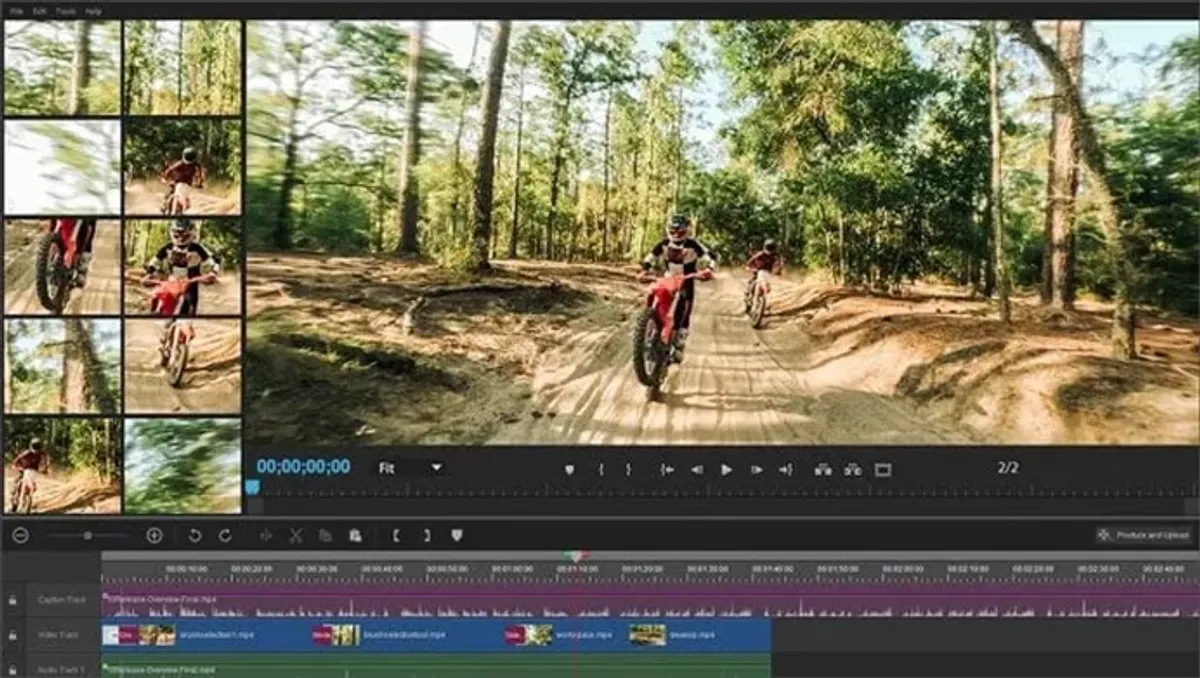Redo the last action
Screen dimensions: 1200x678
coord(225,535)
